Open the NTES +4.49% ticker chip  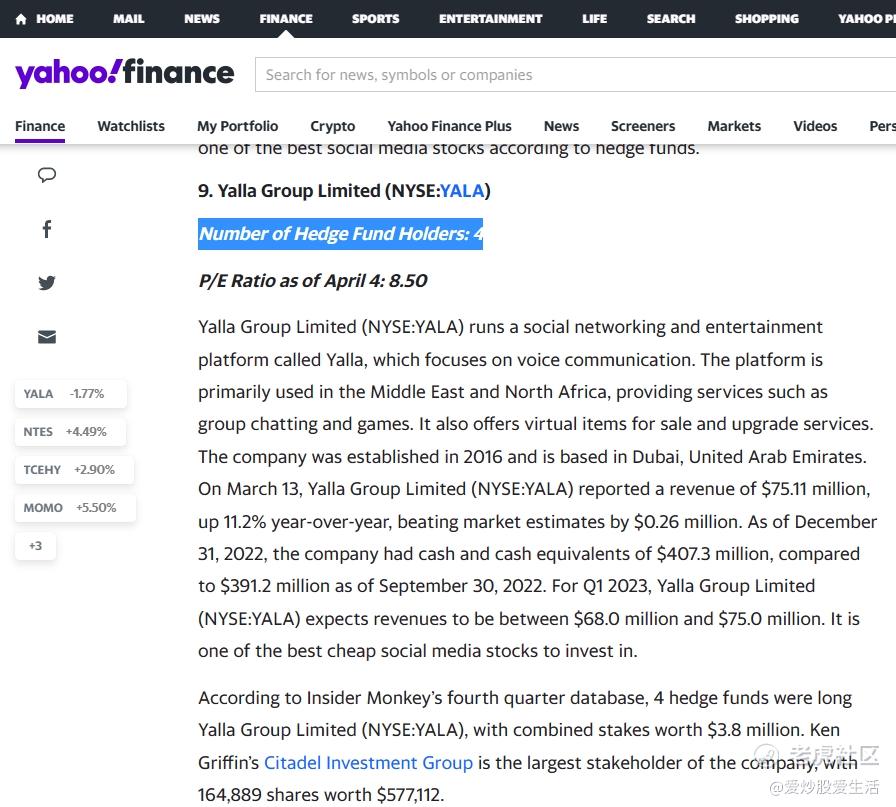pyautogui.click(x=70, y=432)
